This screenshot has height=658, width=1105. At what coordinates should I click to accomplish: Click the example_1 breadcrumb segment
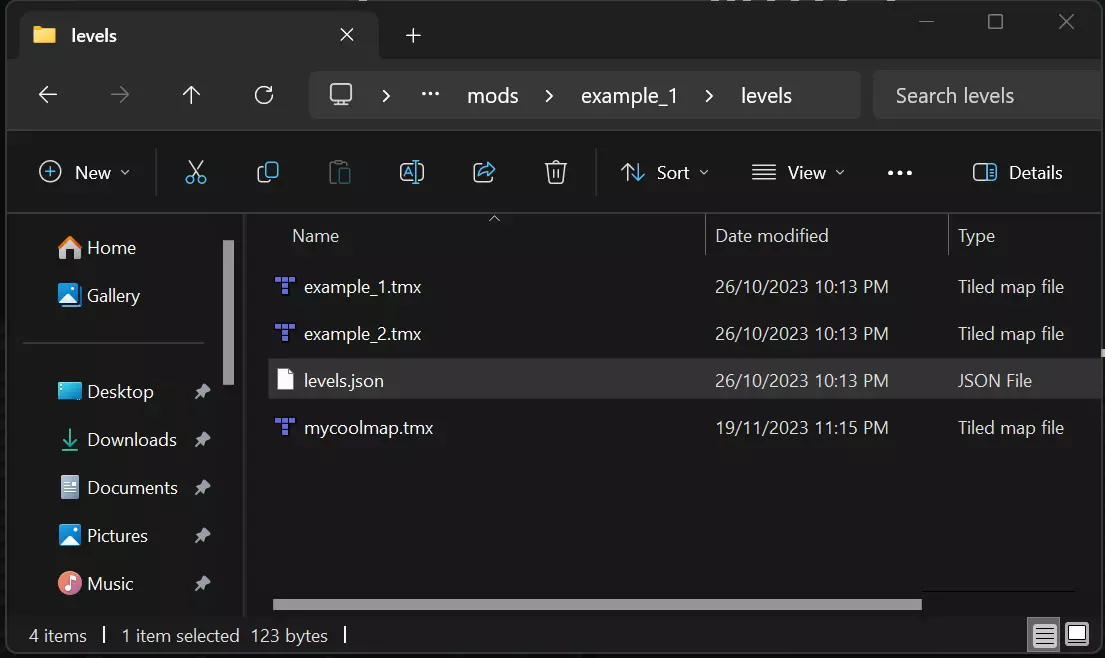point(629,96)
